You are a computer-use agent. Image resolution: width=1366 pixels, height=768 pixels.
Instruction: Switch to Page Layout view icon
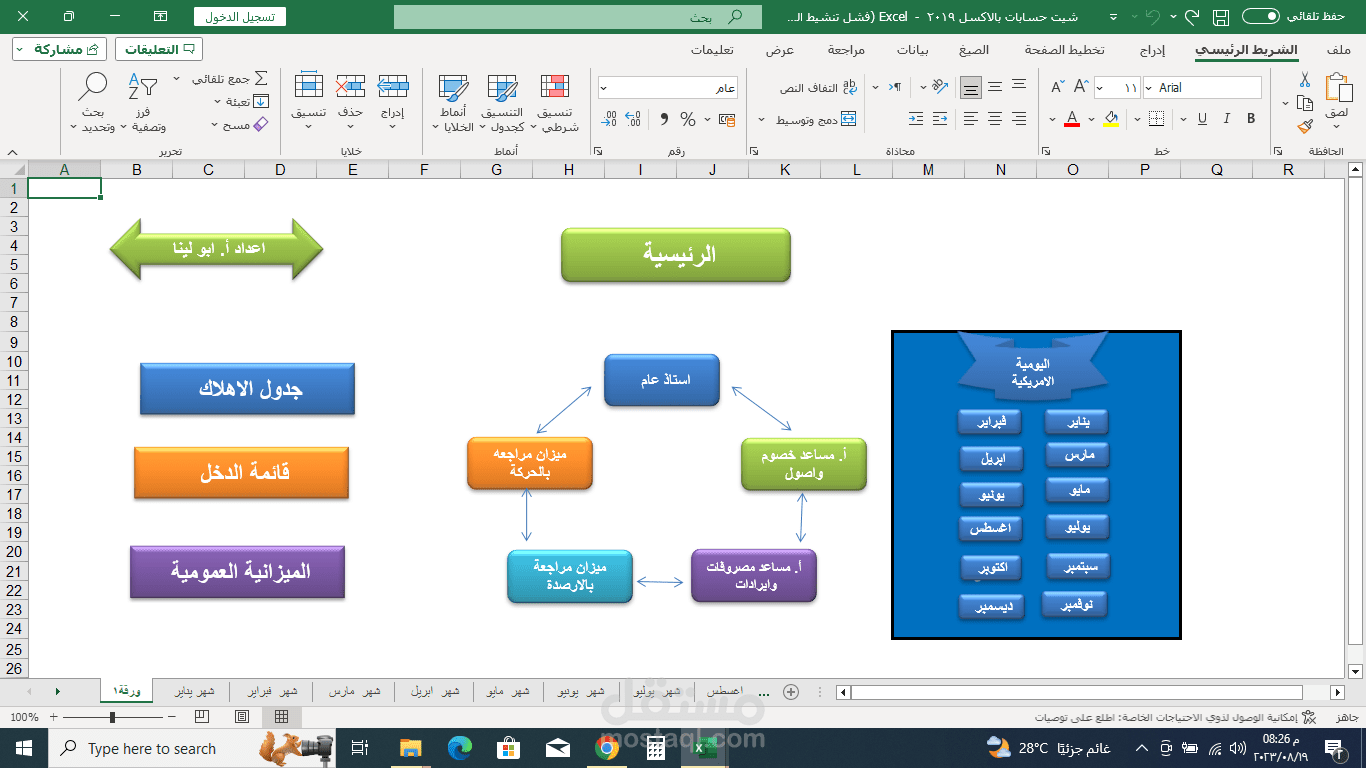tap(242, 717)
